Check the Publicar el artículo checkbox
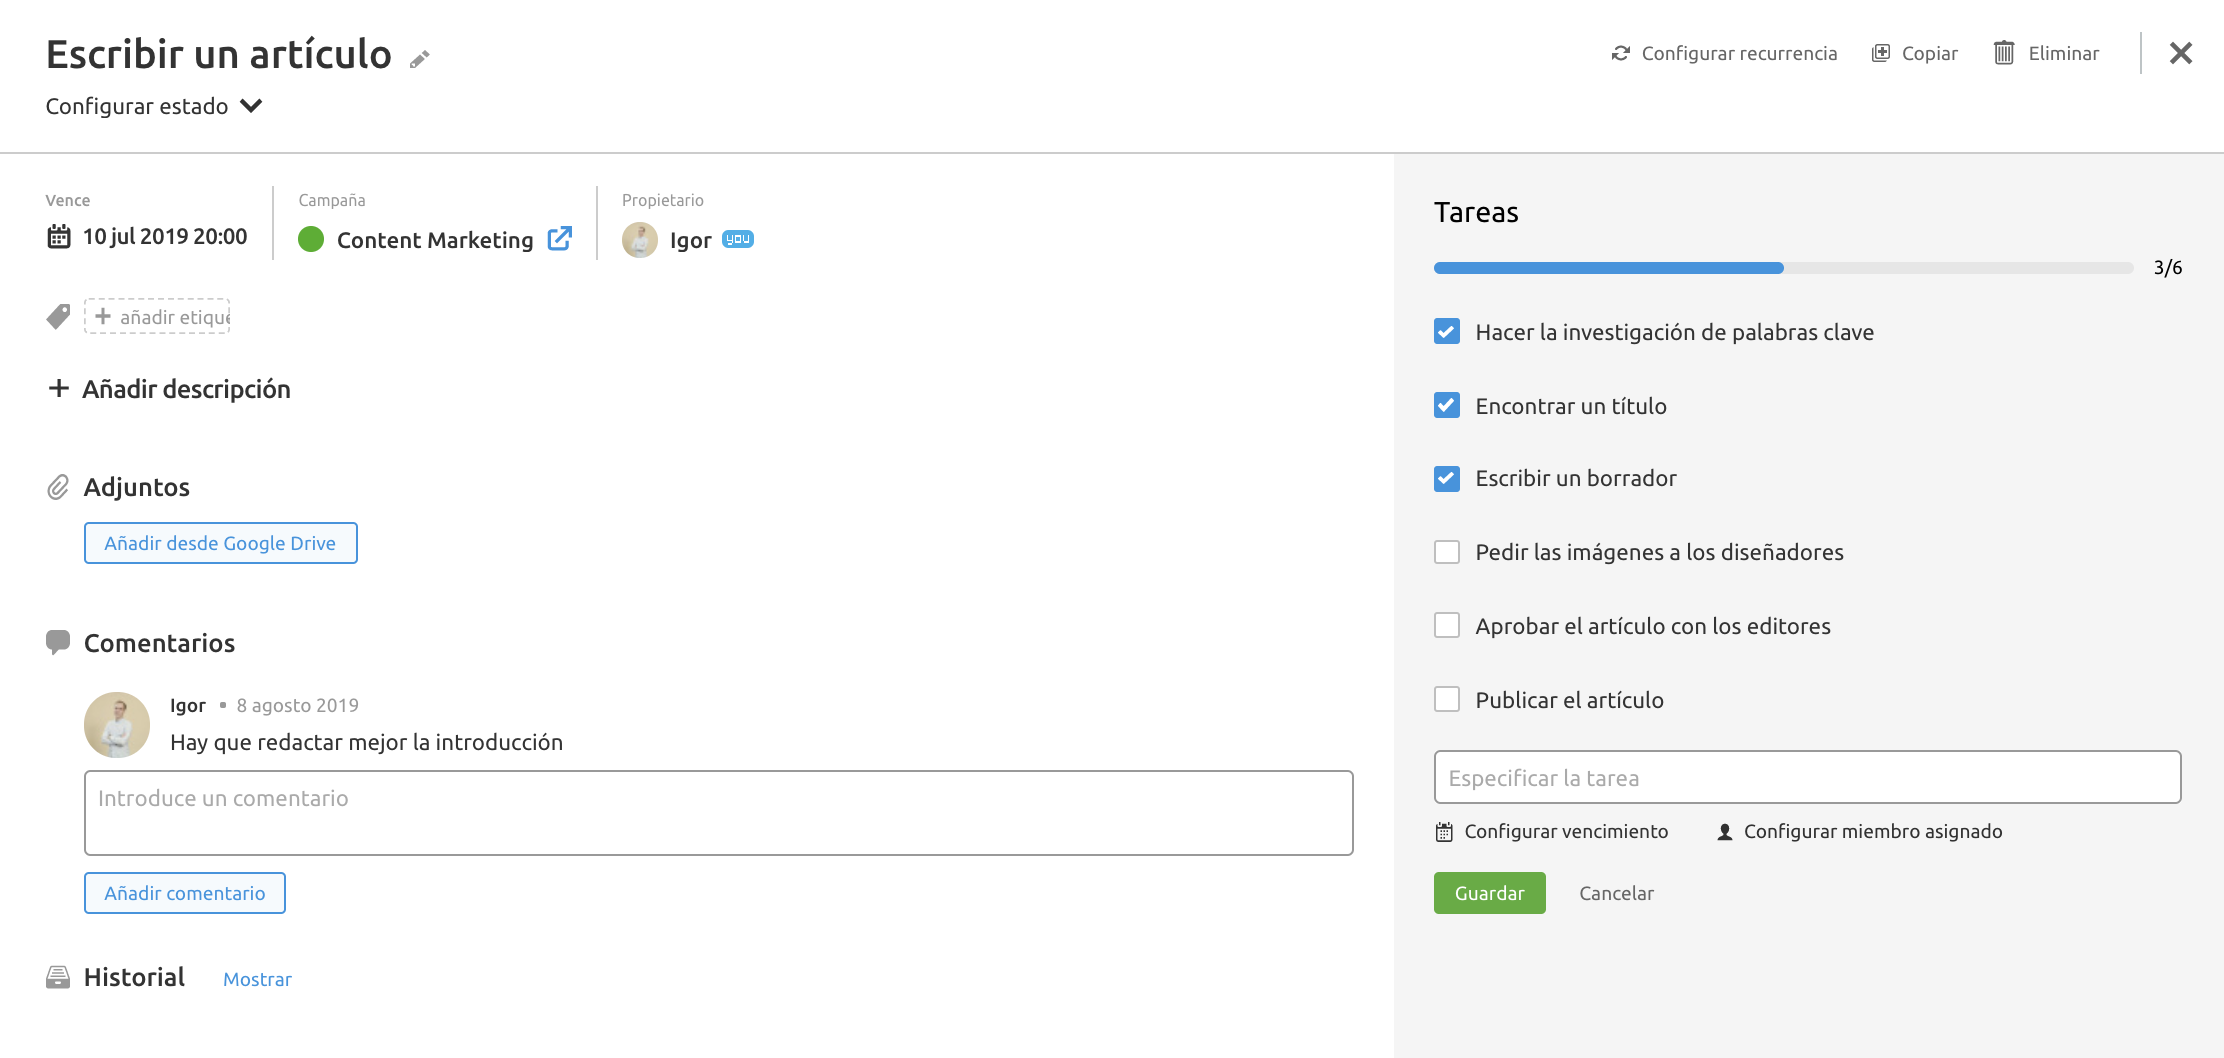 1446,699
